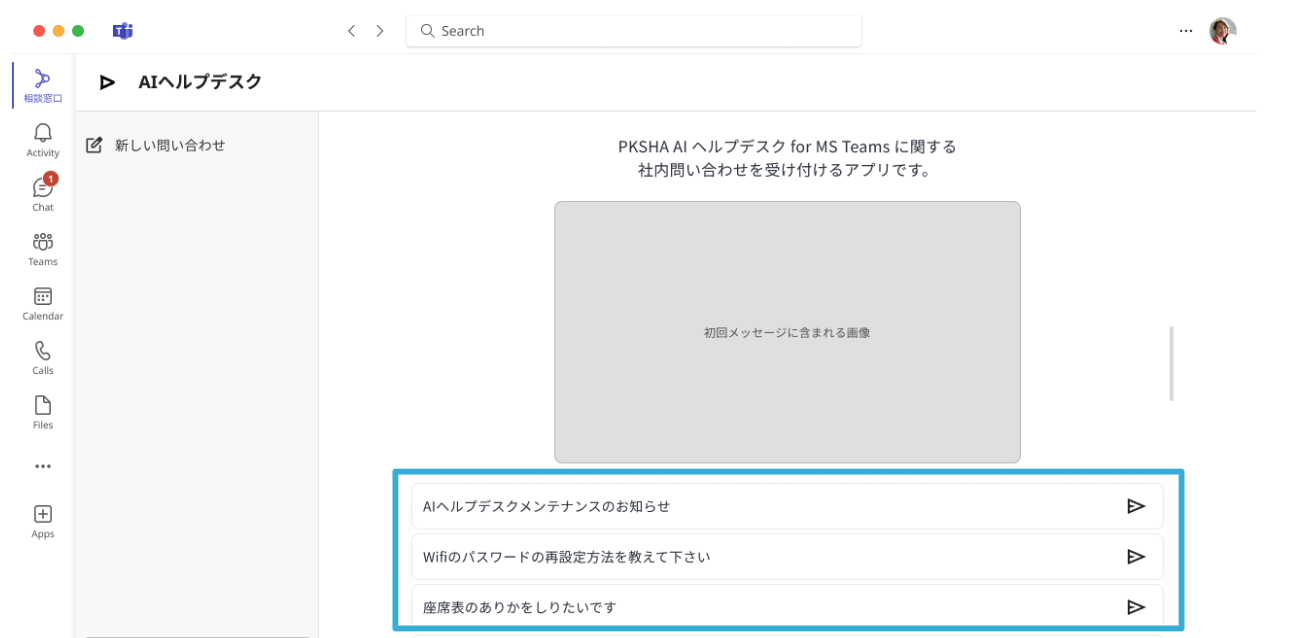1310x638 pixels.
Task: Go to the Teams section
Action: (x=43, y=248)
